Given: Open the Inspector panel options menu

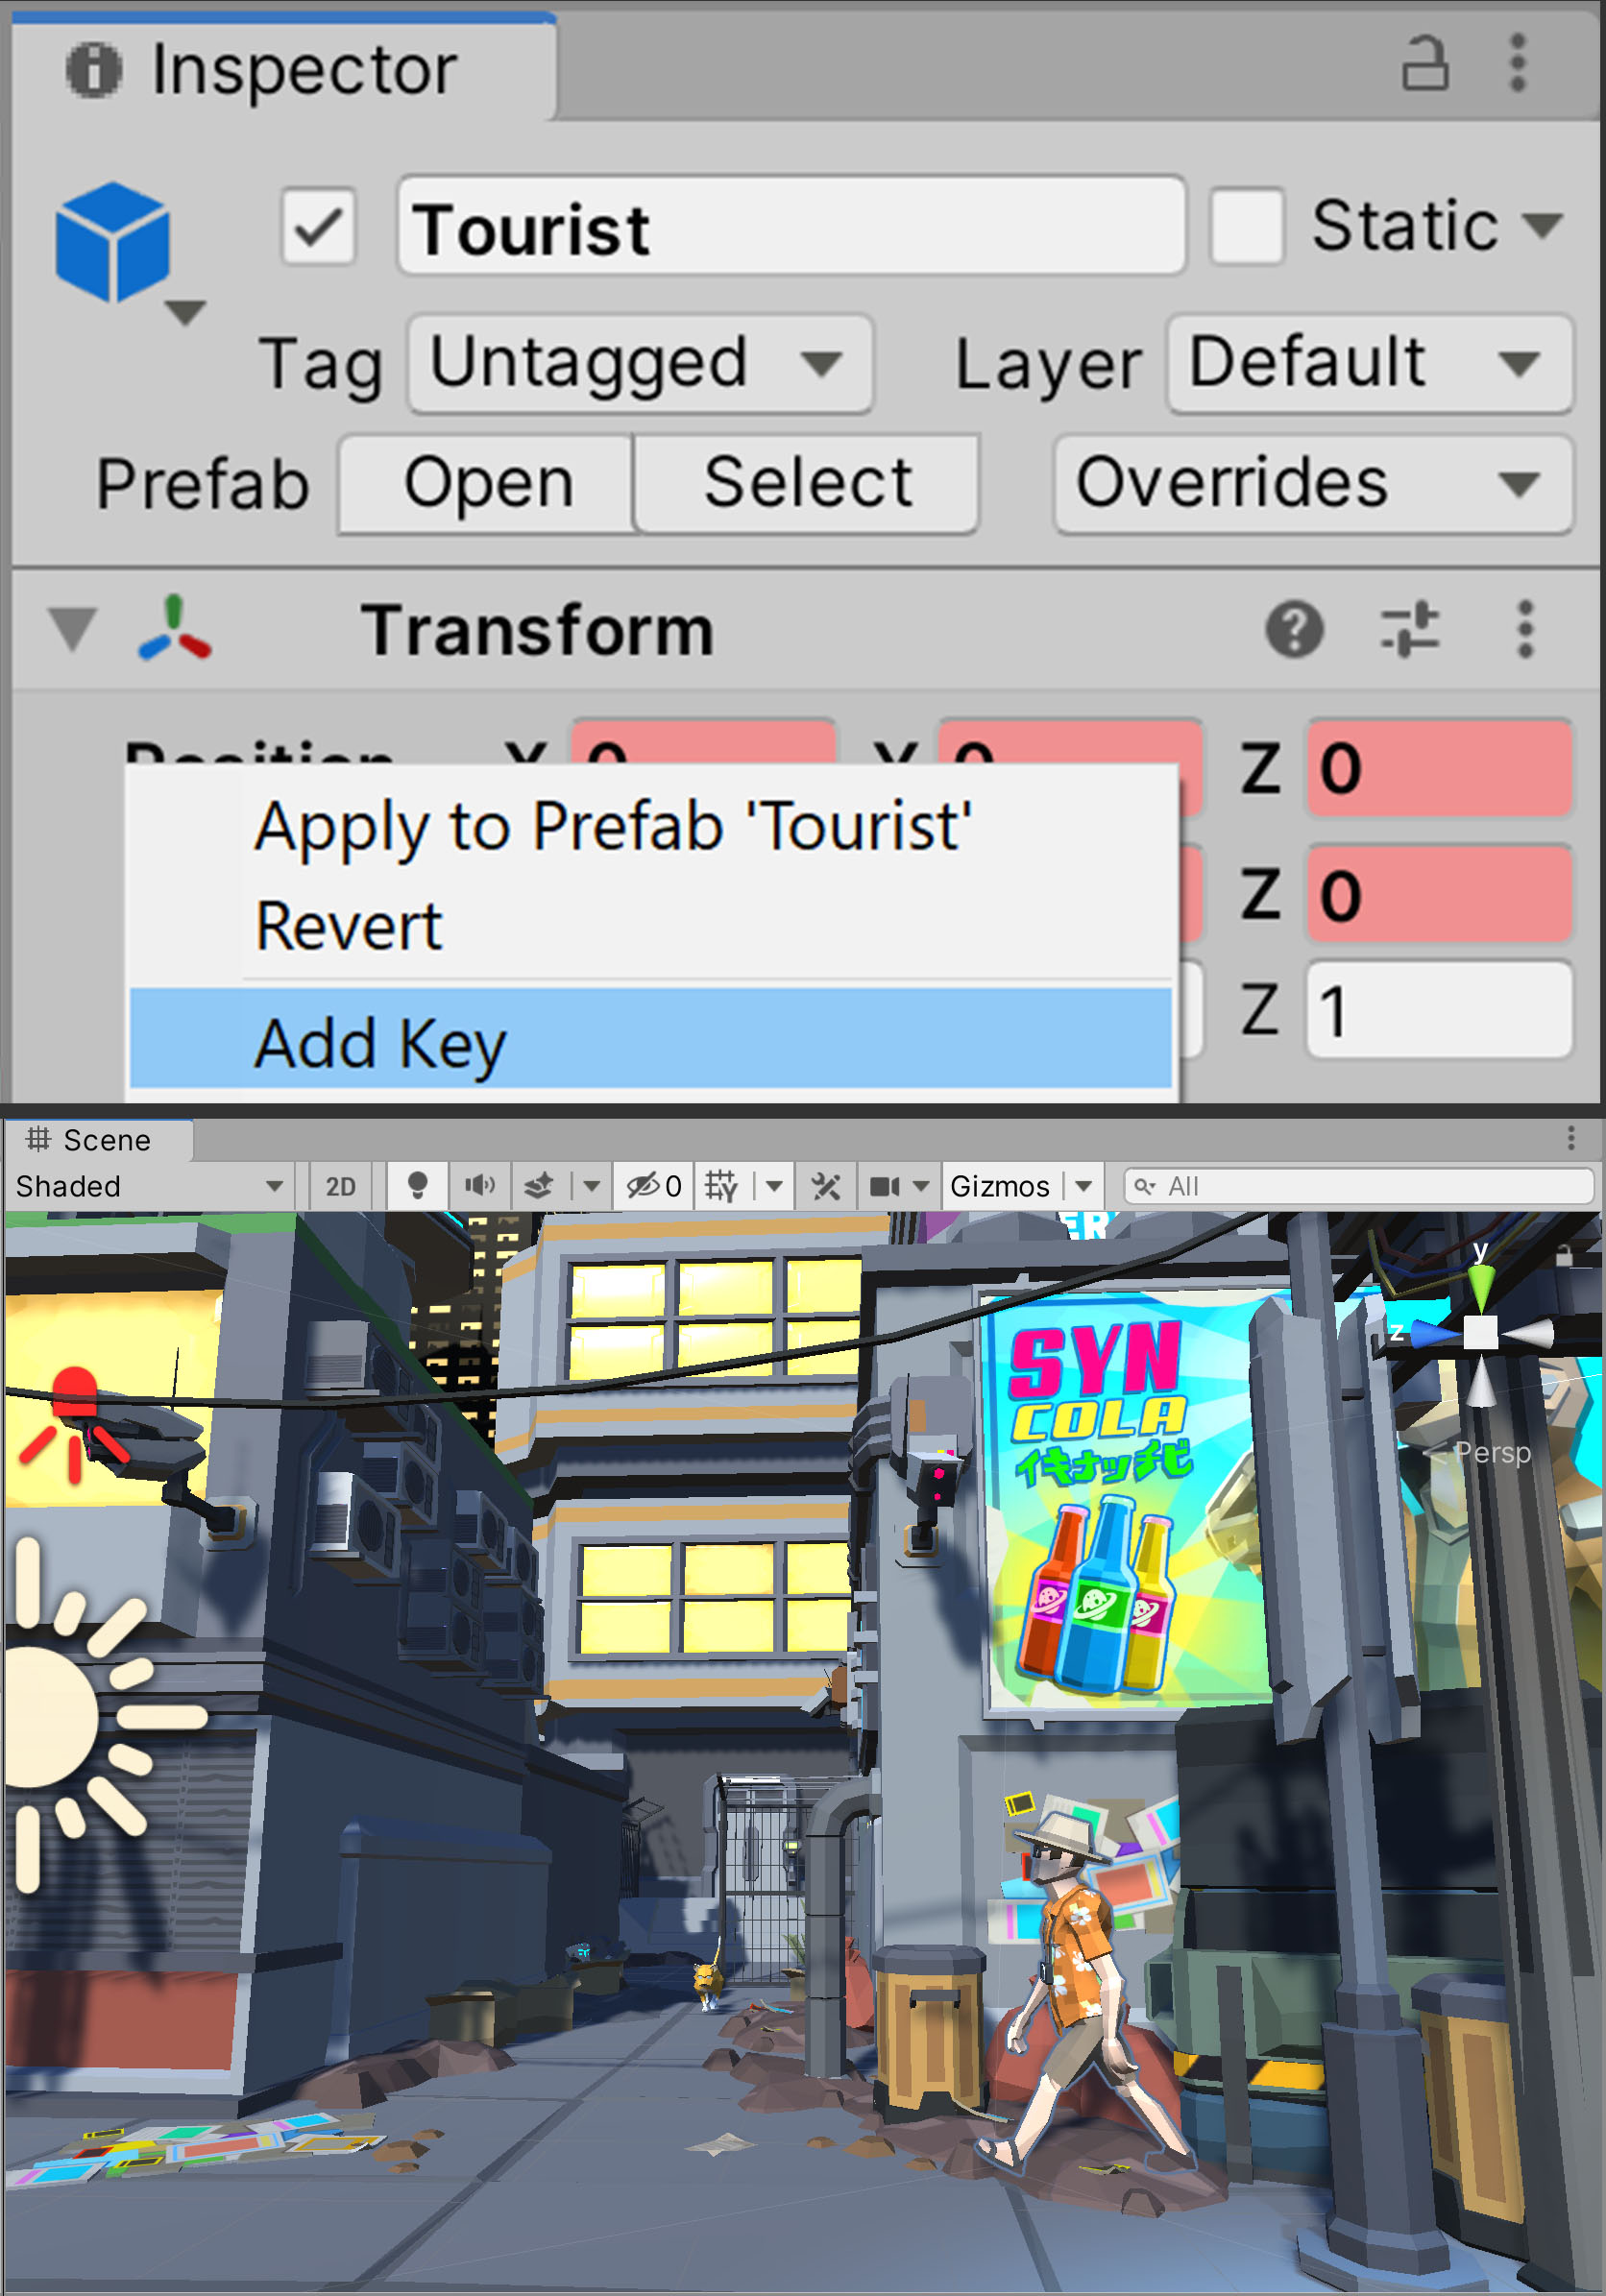Looking at the screenshot, I should pyautogui.click(x=1518, y=64).
